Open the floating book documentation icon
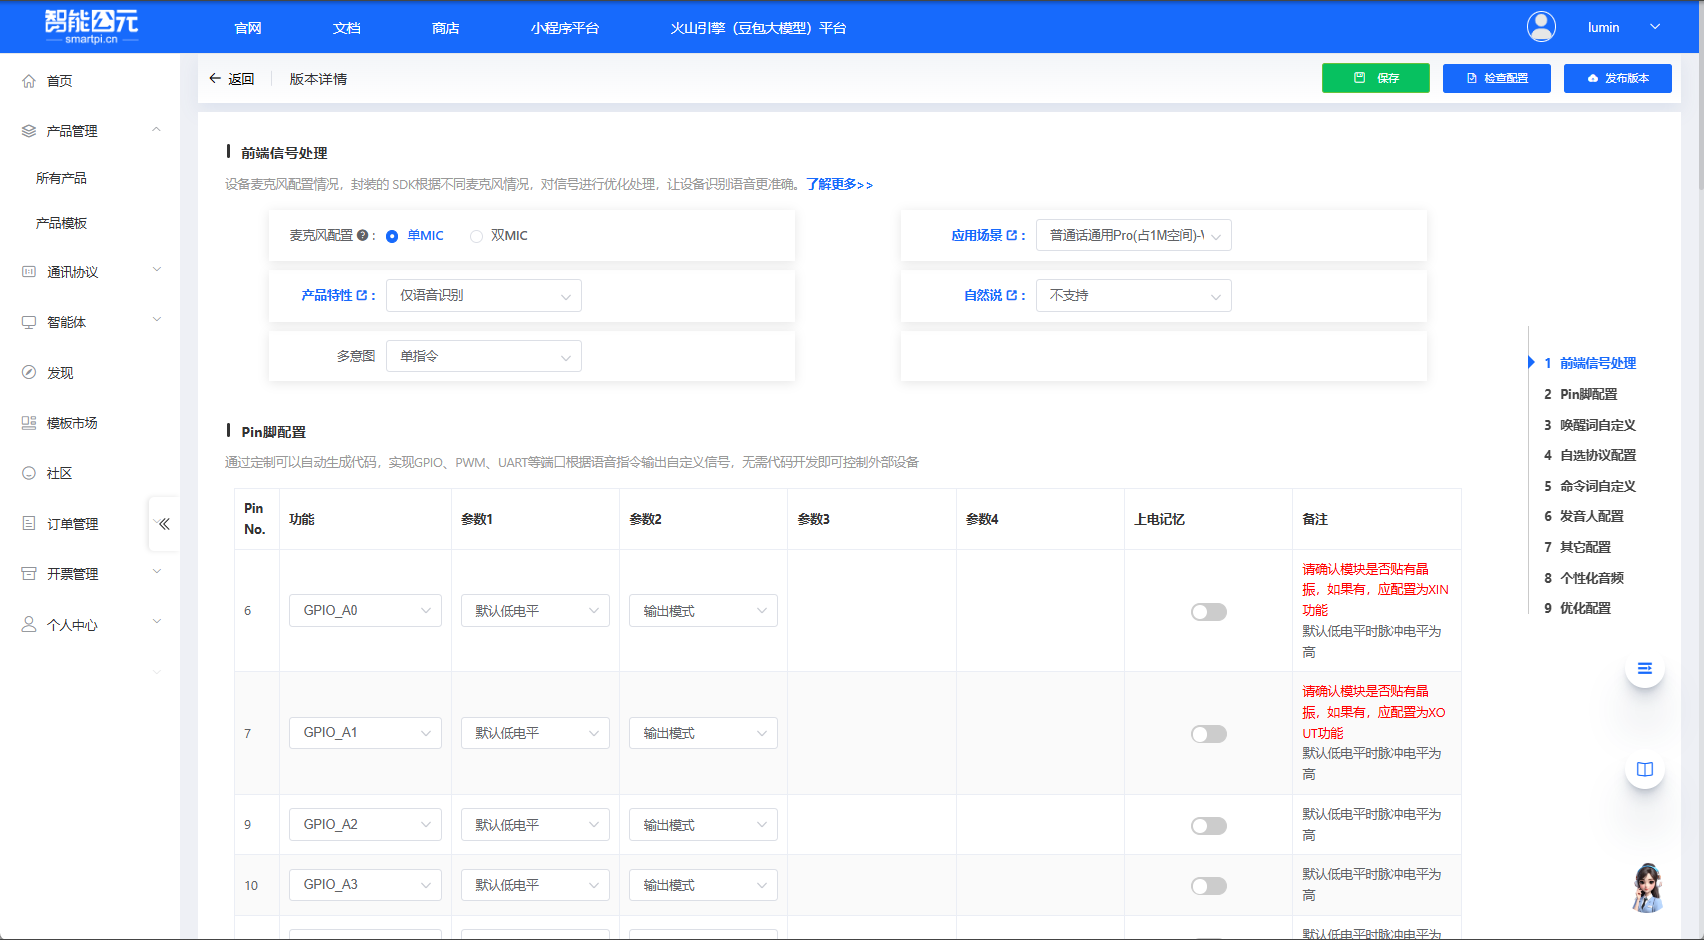The image size is (1704, 940). coord(1644,769)
